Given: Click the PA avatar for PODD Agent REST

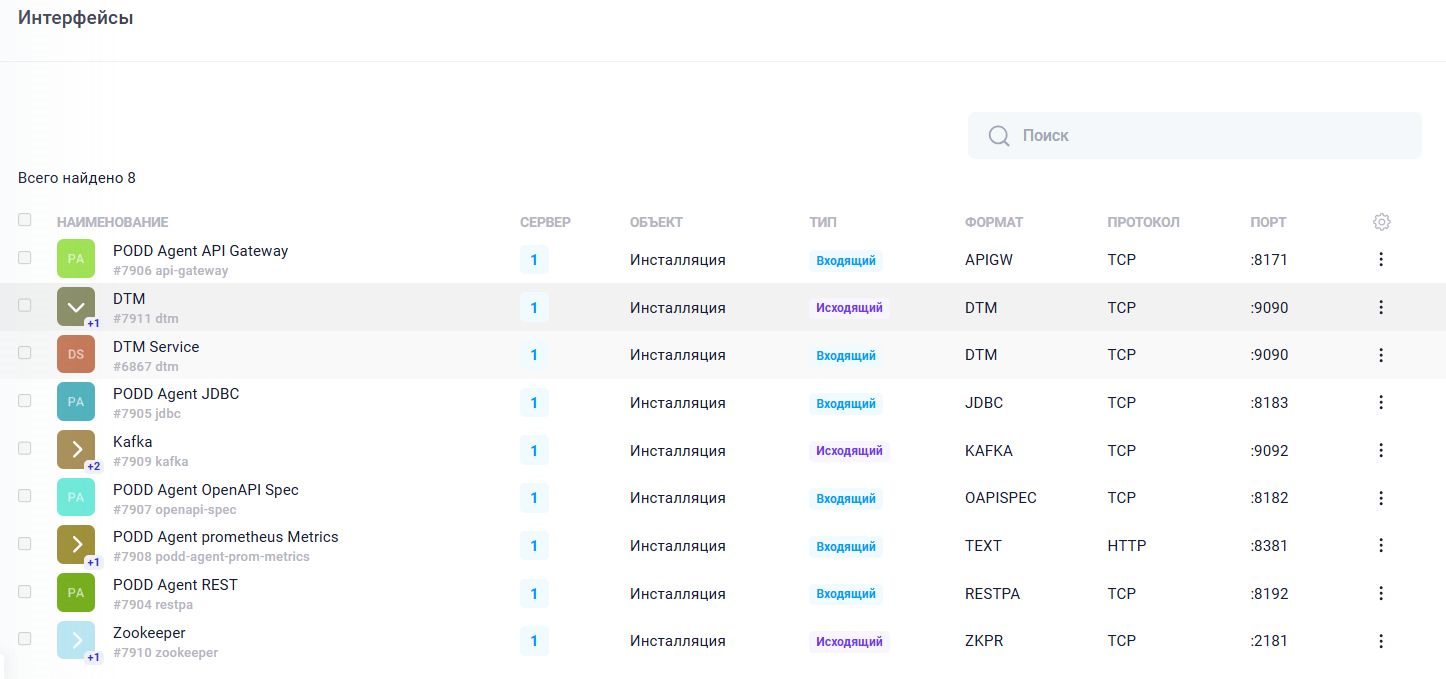Looking at the screenshot, I should click(x=76, y=593).
